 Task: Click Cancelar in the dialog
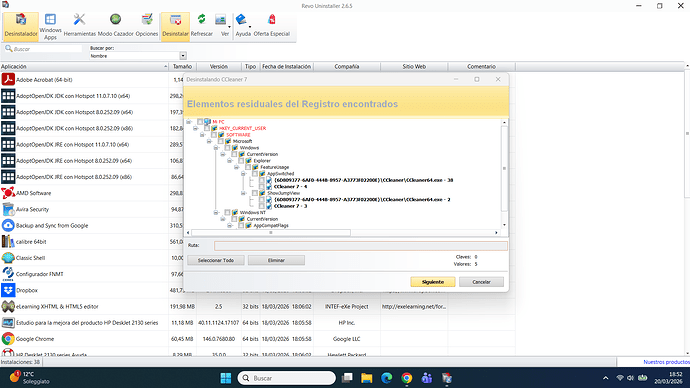(x=481, y=282)
